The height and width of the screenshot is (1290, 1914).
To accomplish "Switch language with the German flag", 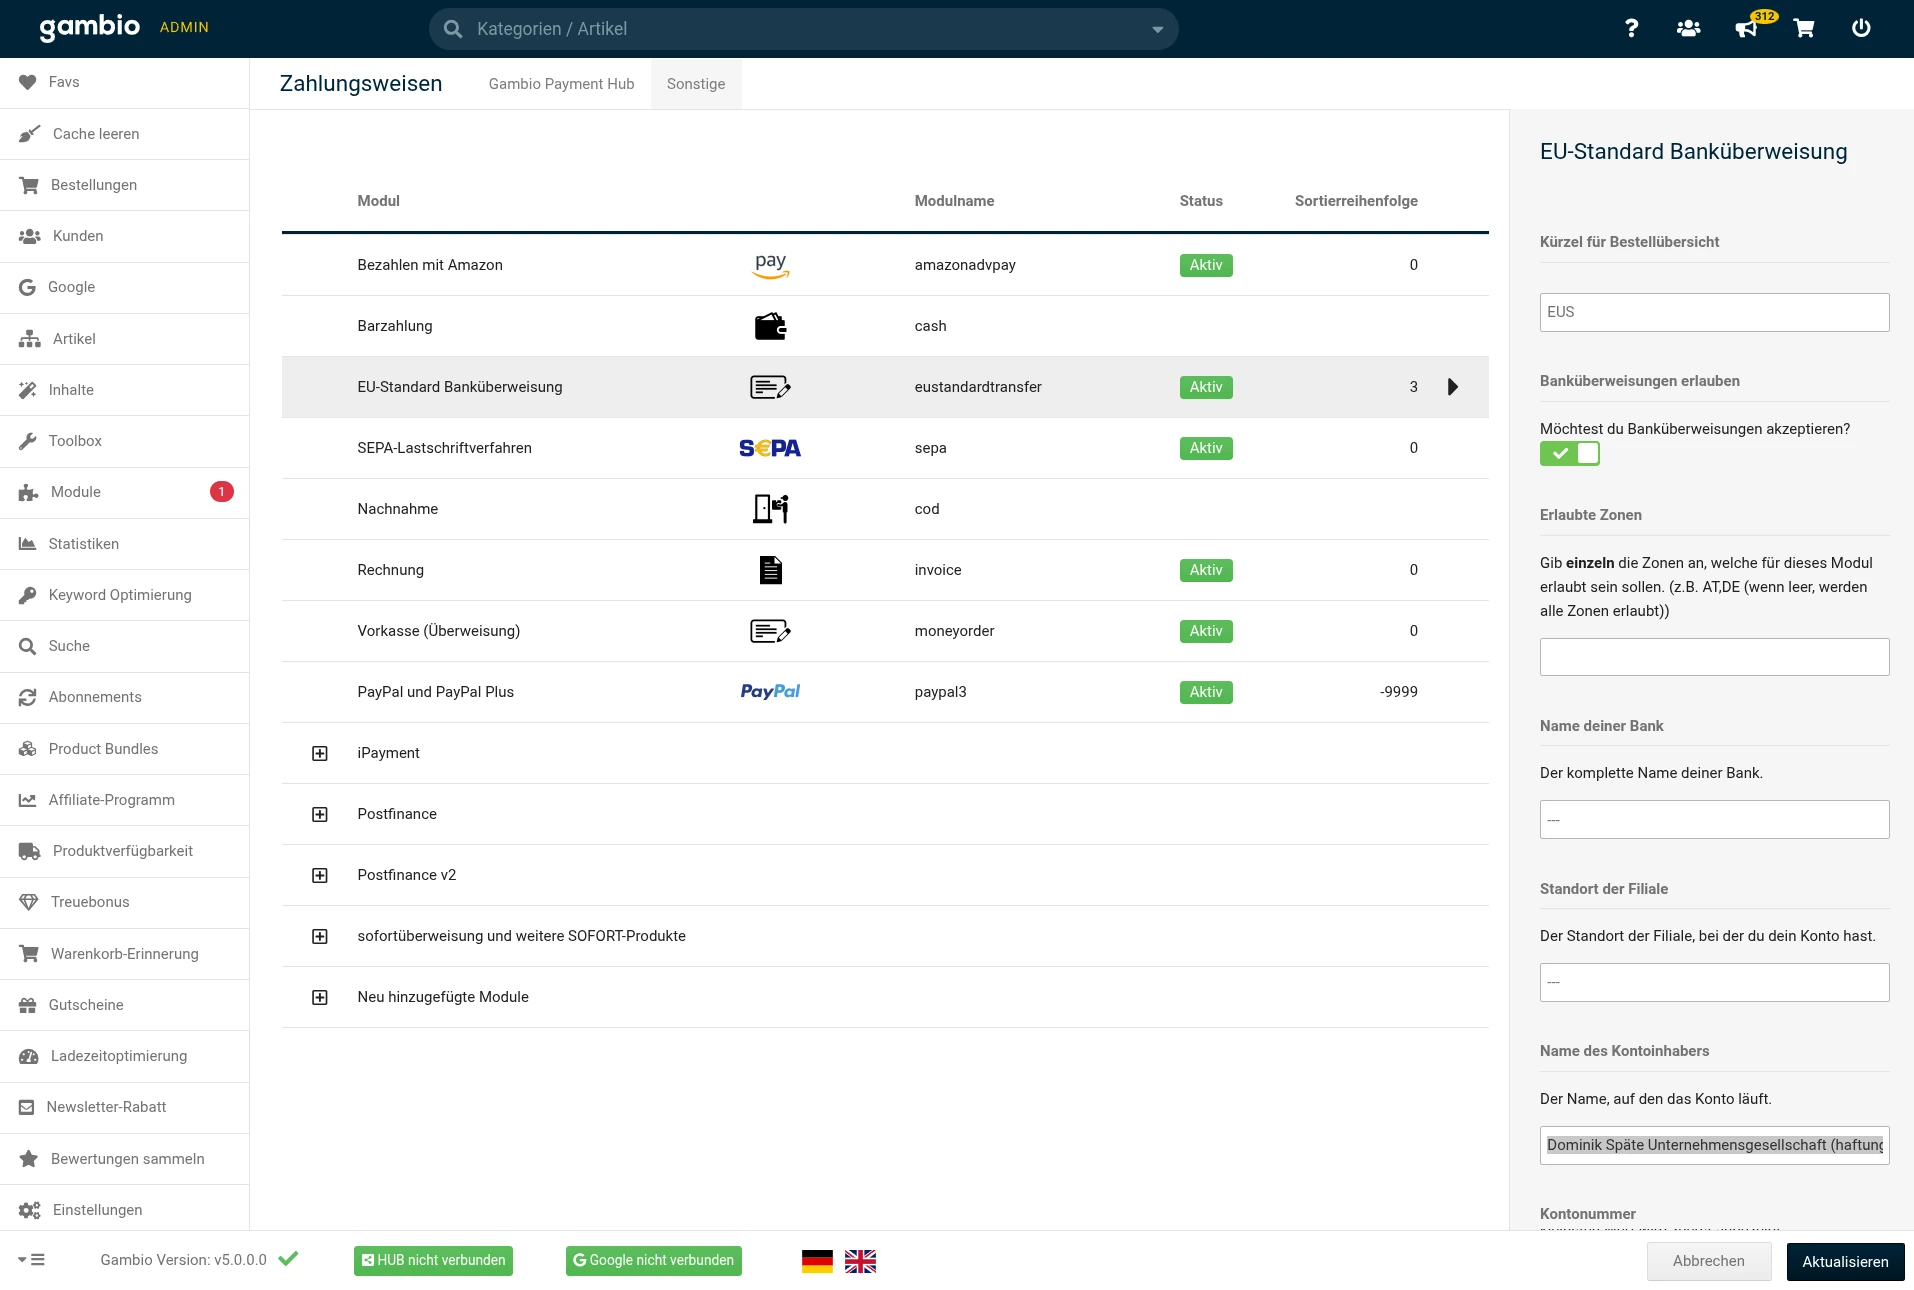I will coord(817,1261).
